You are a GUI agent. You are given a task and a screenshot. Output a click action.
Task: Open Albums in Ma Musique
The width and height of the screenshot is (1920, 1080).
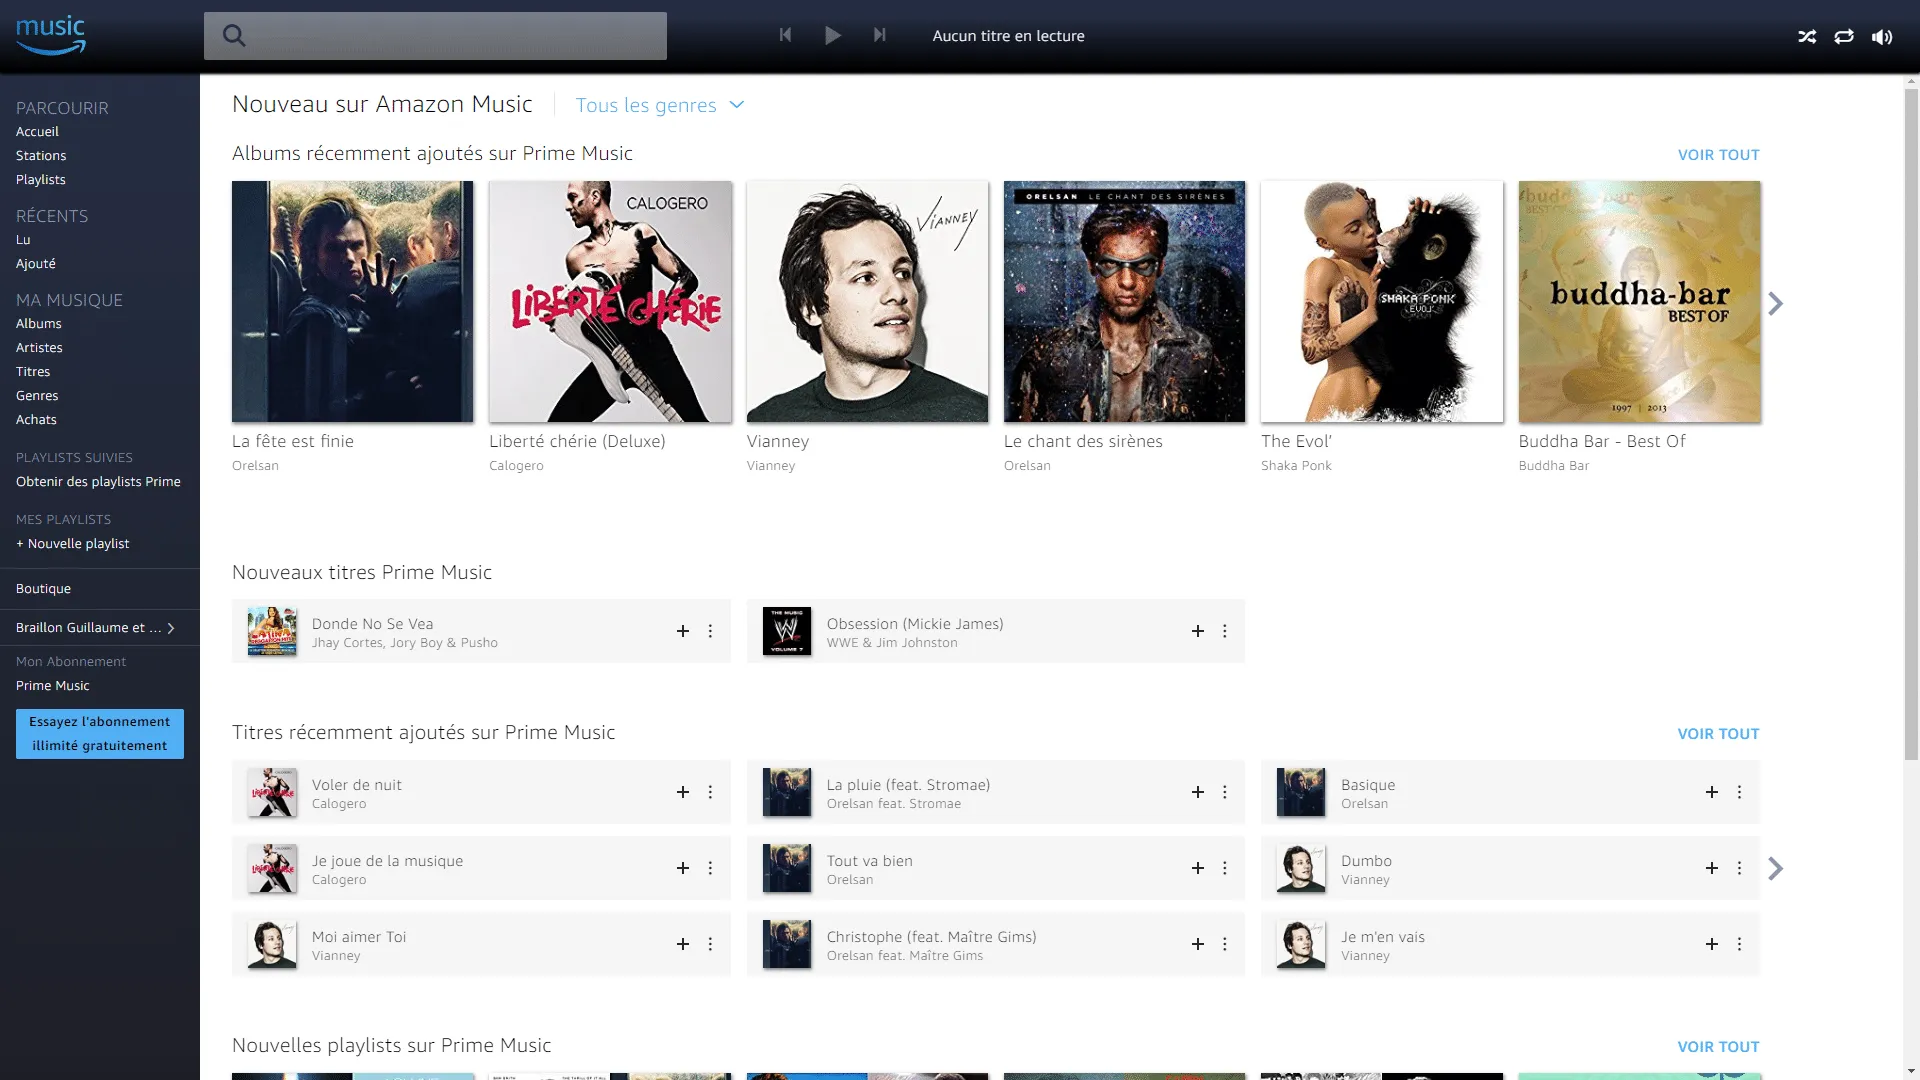(39, 324)
